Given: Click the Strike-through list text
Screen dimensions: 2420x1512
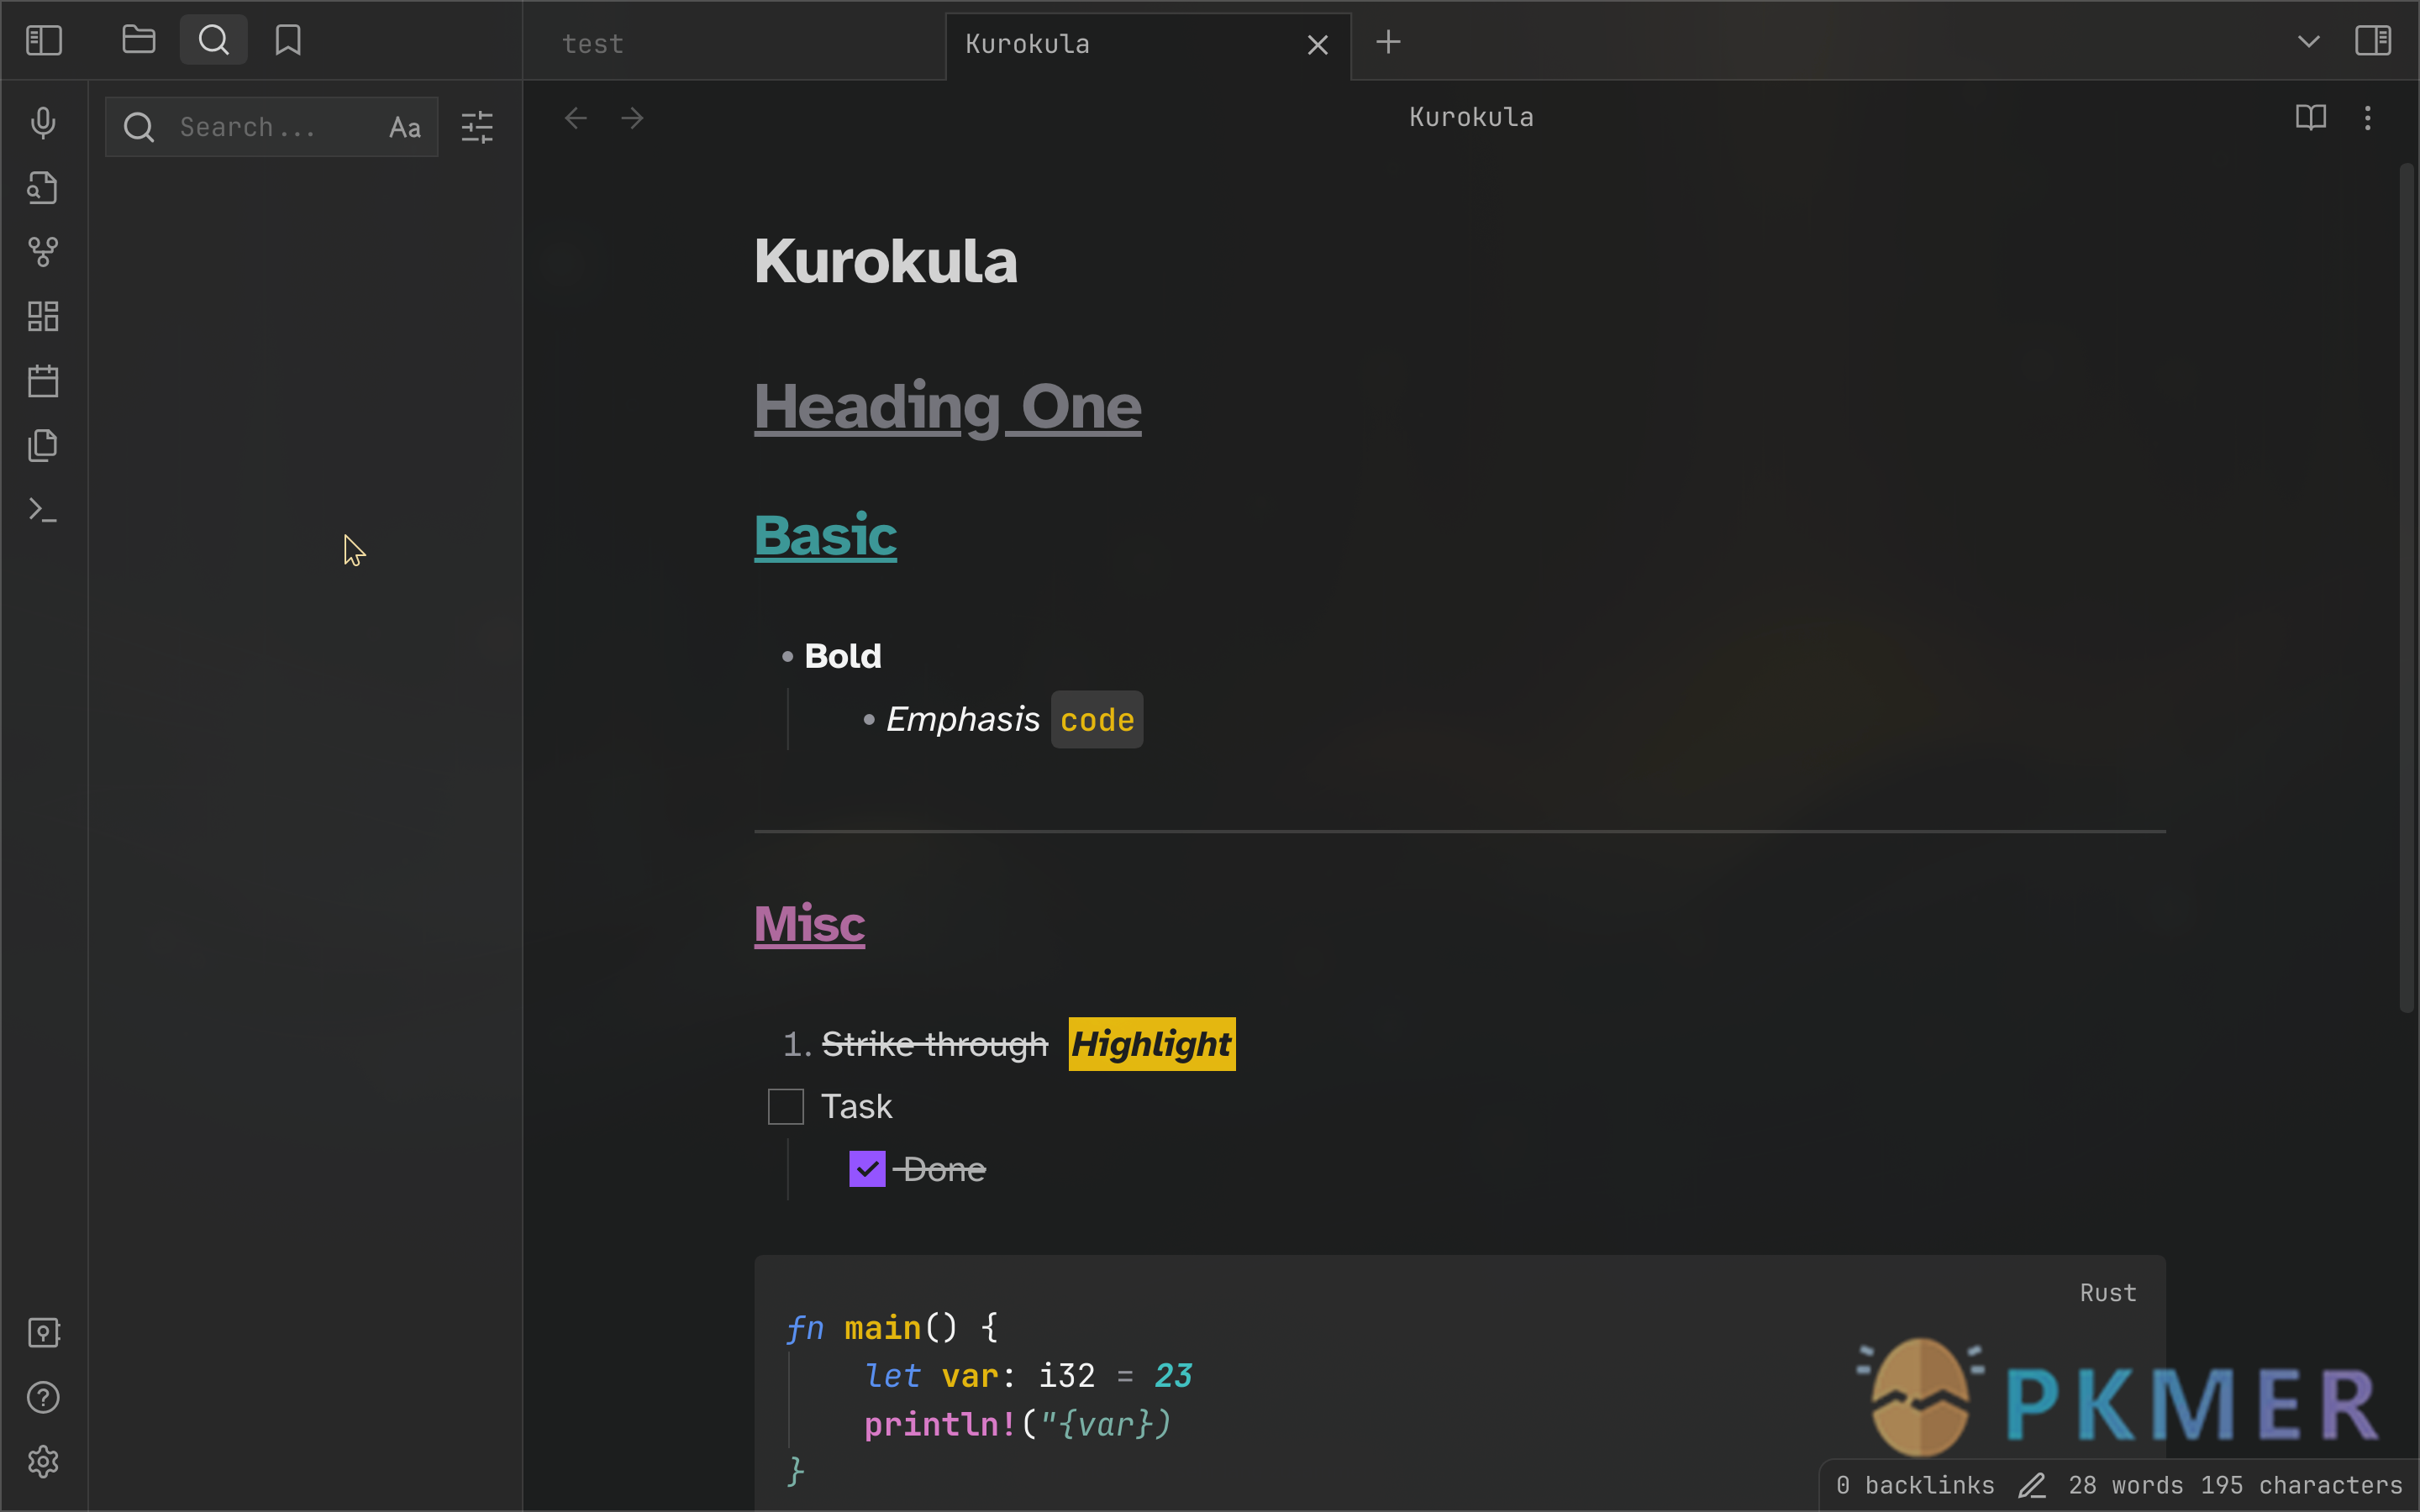Looking at the screenshot, I should click(x=935, y=1044).
